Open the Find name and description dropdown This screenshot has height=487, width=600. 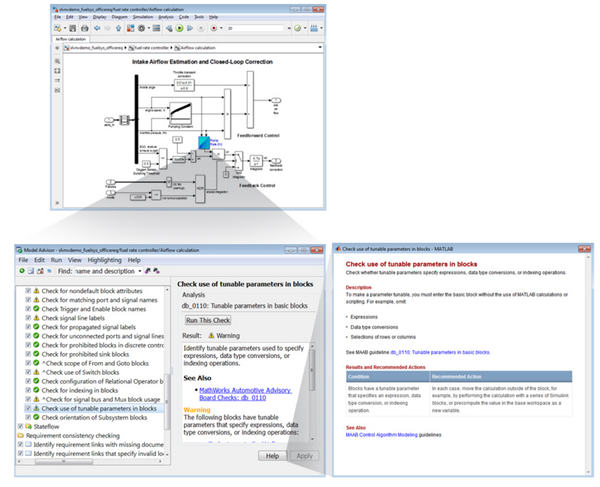coord(139,271)
